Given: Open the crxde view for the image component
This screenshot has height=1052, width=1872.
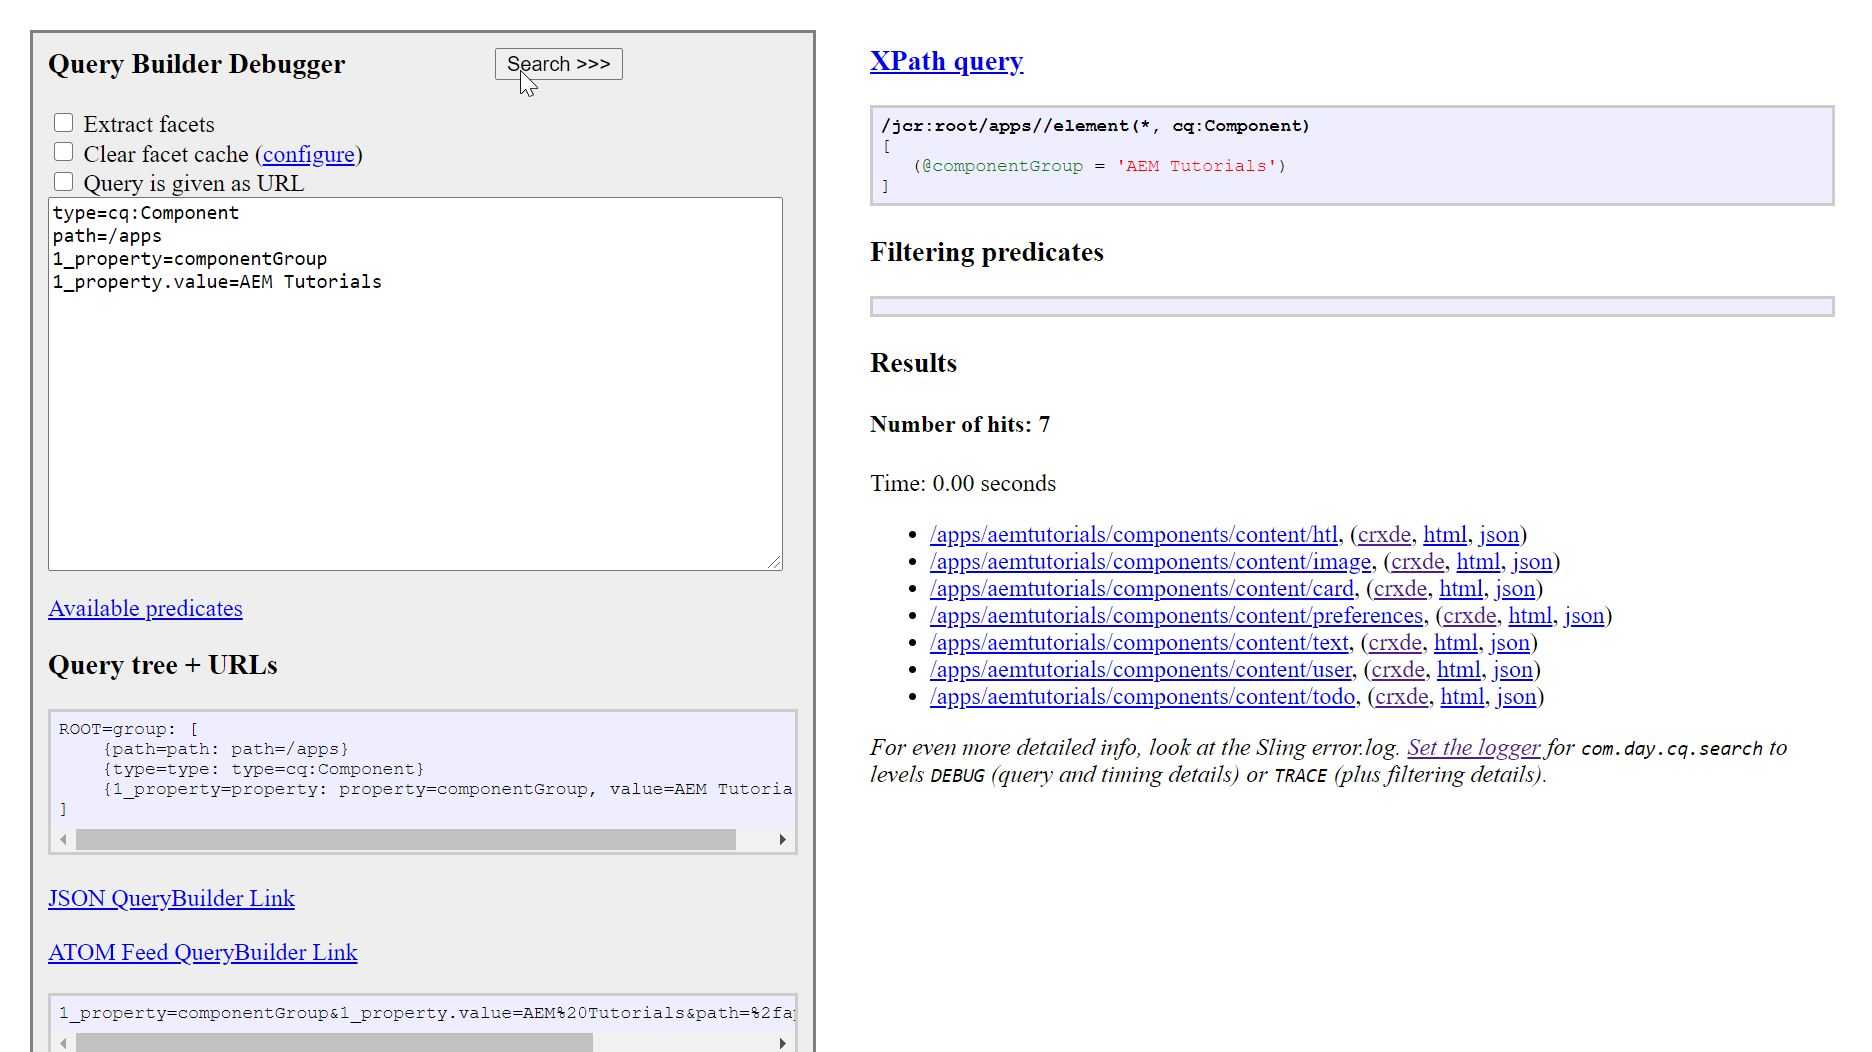Looking at the screenshot, I should tap(1418, 561).
